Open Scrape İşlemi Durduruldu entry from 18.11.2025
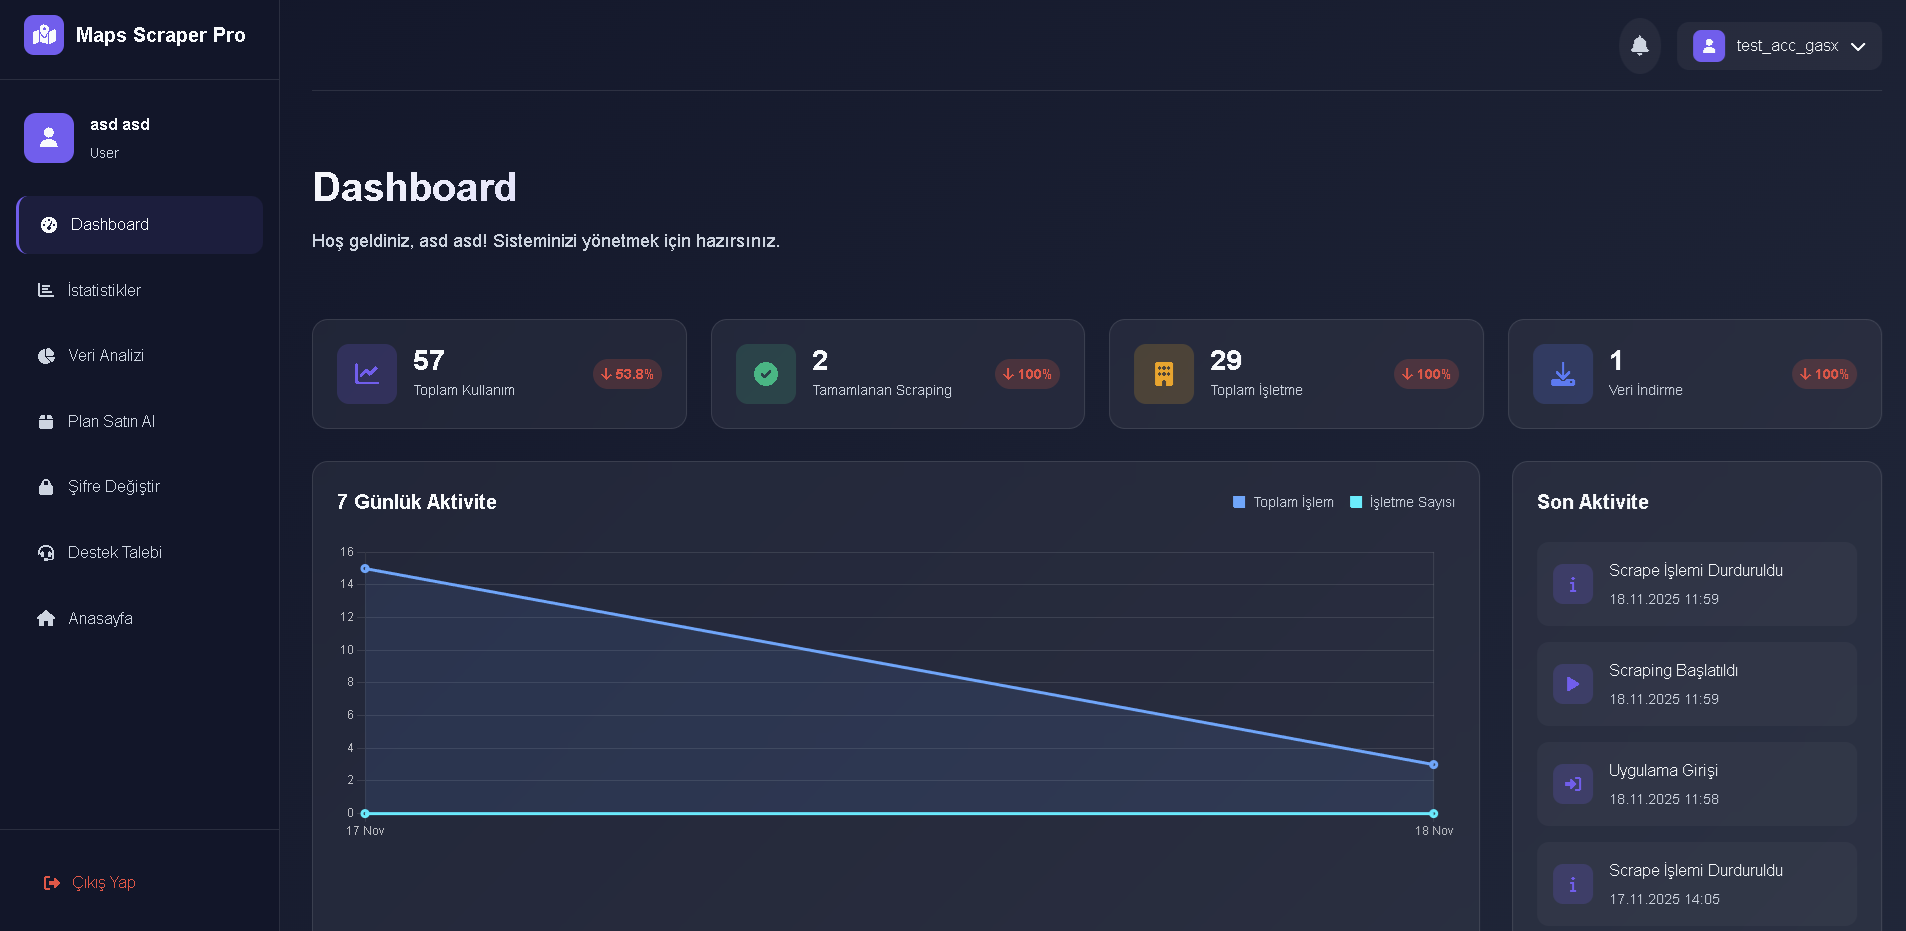This screenshot has width=1906, height=931. pyautogui.click(x=1697, y=584)
